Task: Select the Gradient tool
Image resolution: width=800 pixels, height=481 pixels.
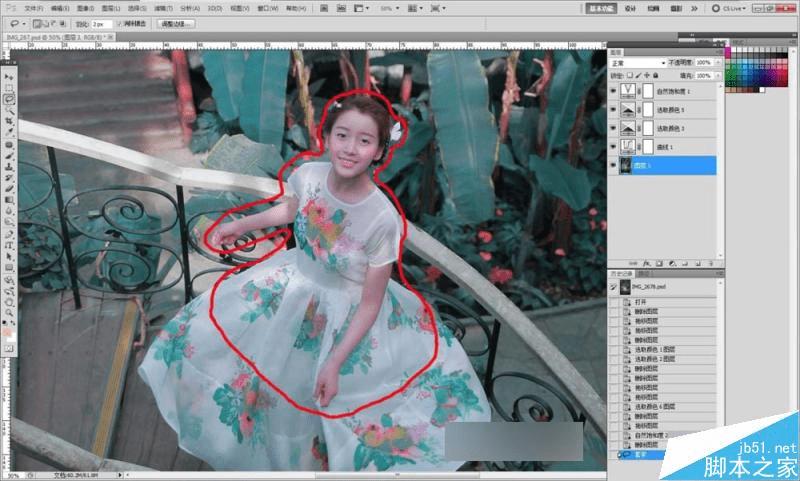Action: [9, 200]
